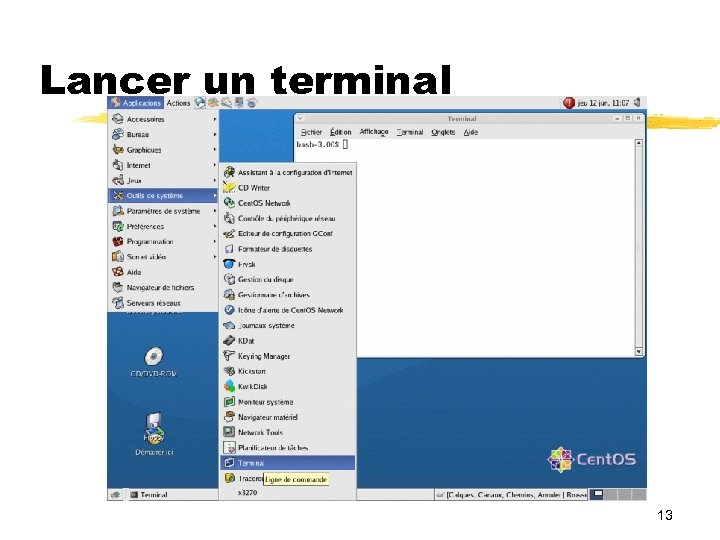Click the bash prompt in Terminal
720x540 pixels.
click(x=318, y=144)
